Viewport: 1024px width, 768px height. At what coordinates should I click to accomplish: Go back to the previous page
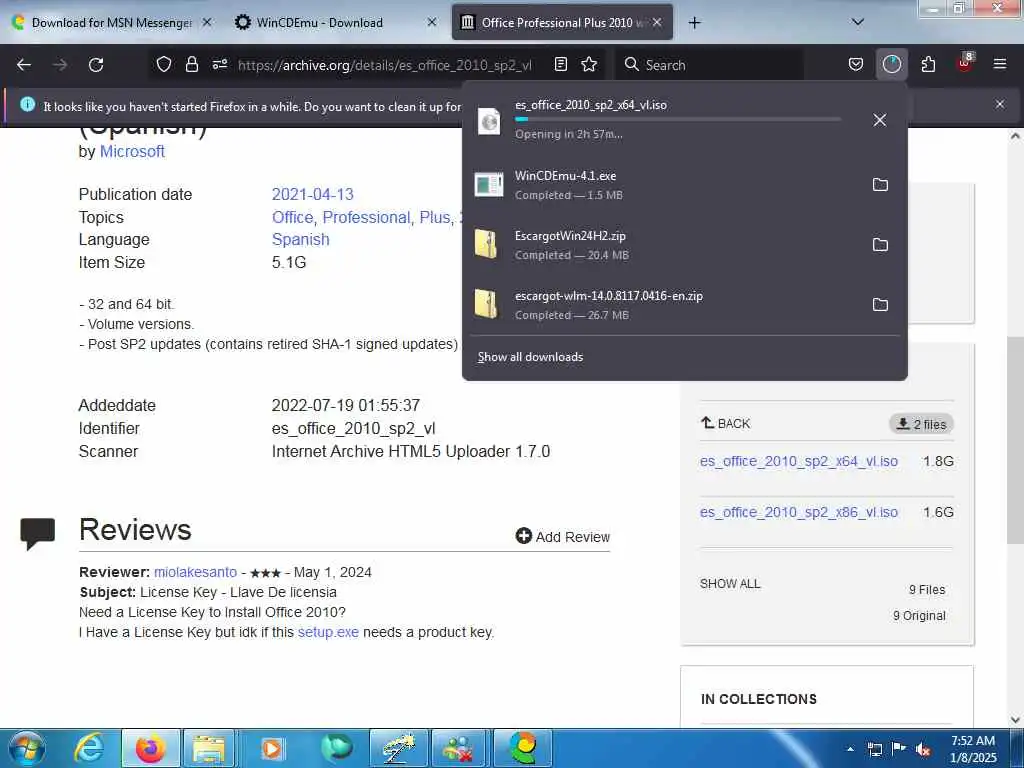[24, 65]
